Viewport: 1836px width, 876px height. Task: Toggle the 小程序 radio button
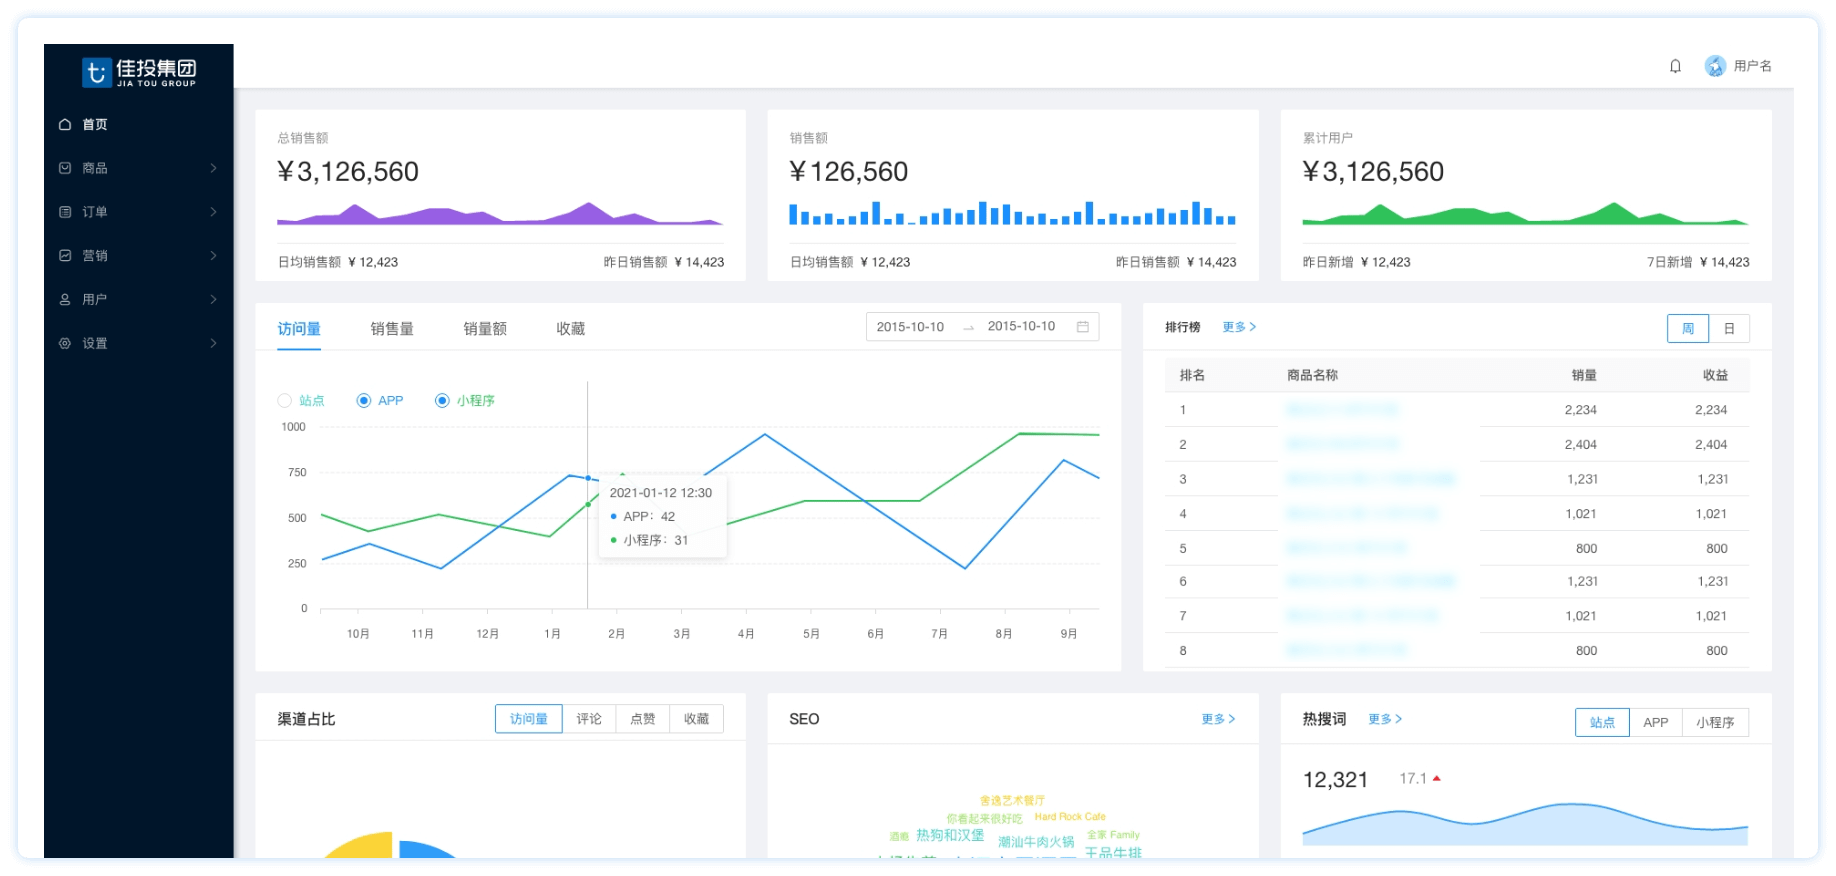(442, 401)
